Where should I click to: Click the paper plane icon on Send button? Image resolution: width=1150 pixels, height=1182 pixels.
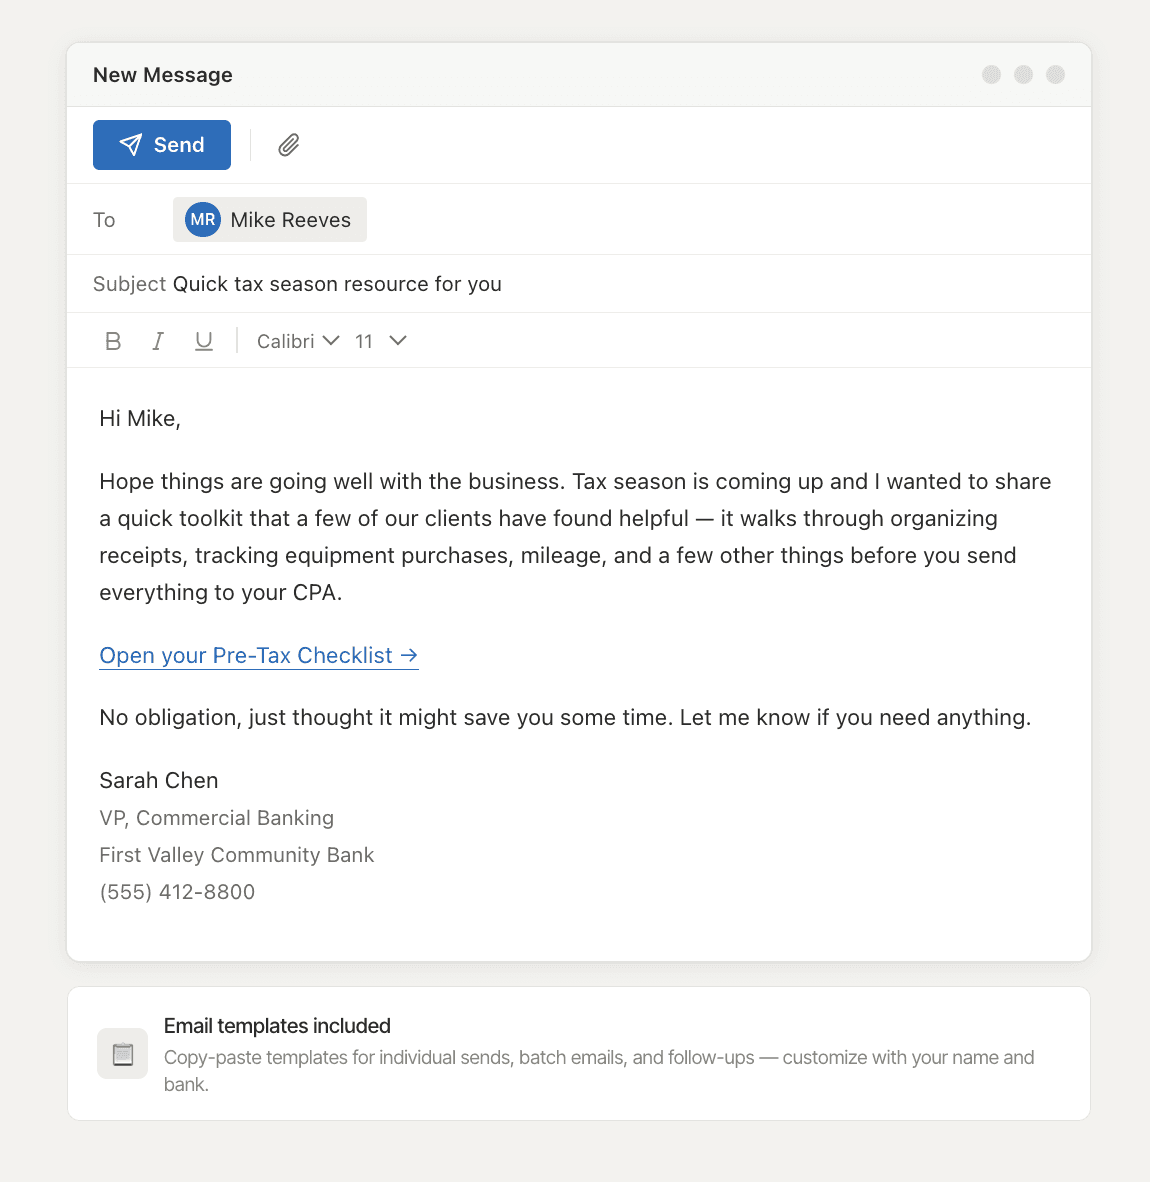pyautogui.click(x=132, y=144)
